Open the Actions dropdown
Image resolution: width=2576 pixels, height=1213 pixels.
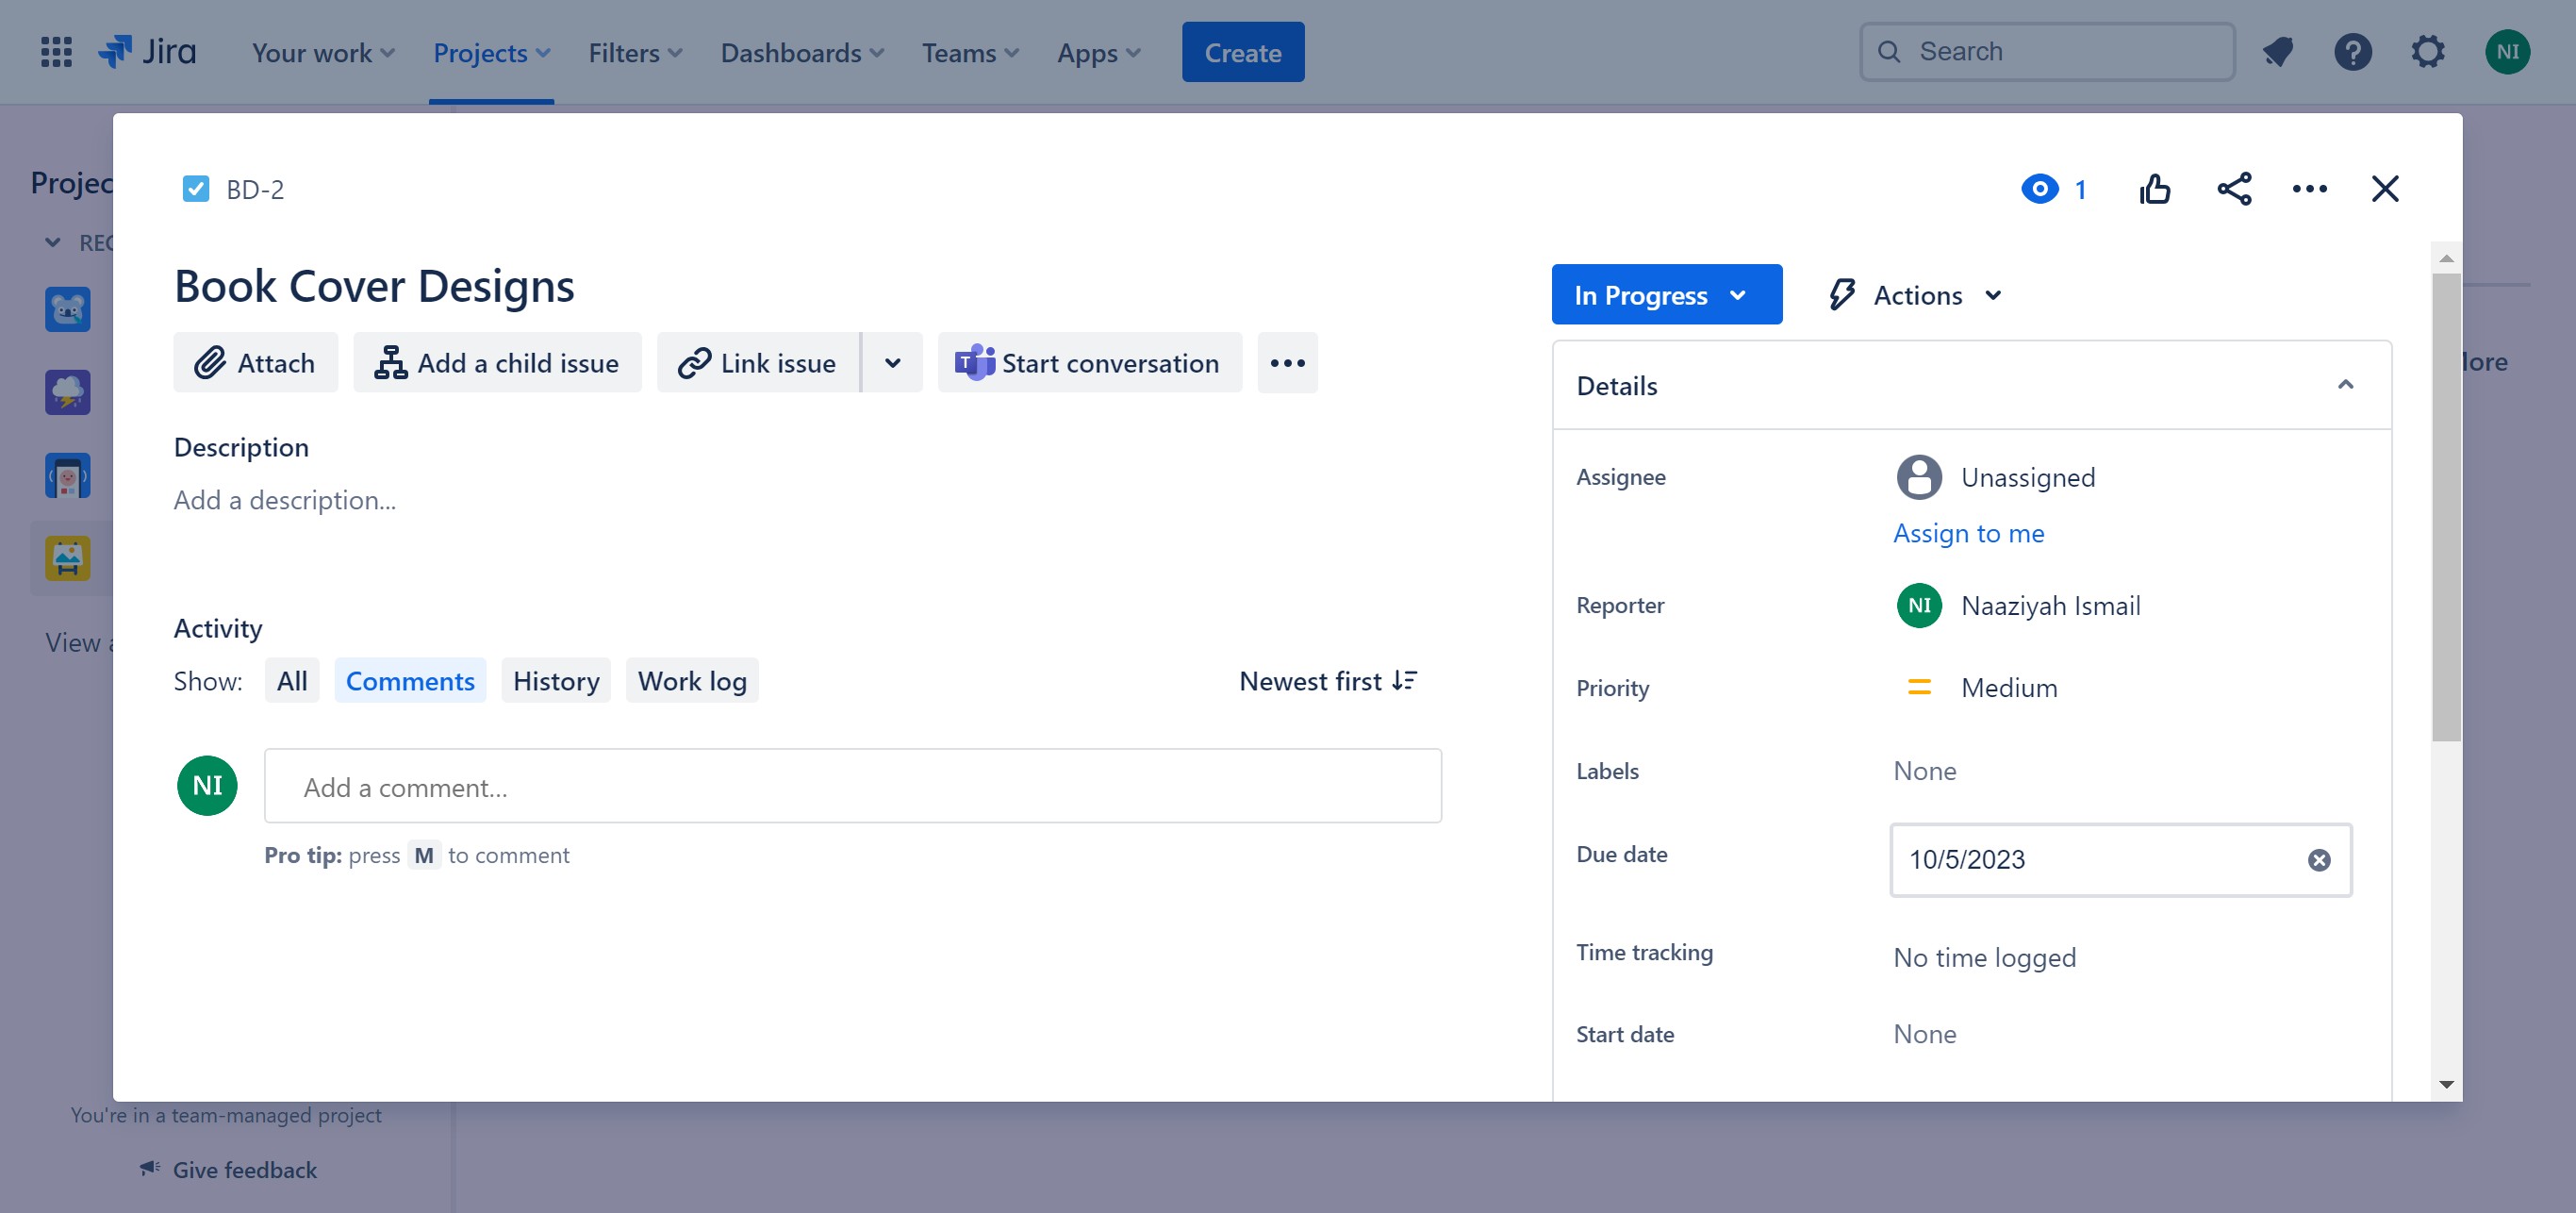pyautogui.click(x=1916, y=295)
